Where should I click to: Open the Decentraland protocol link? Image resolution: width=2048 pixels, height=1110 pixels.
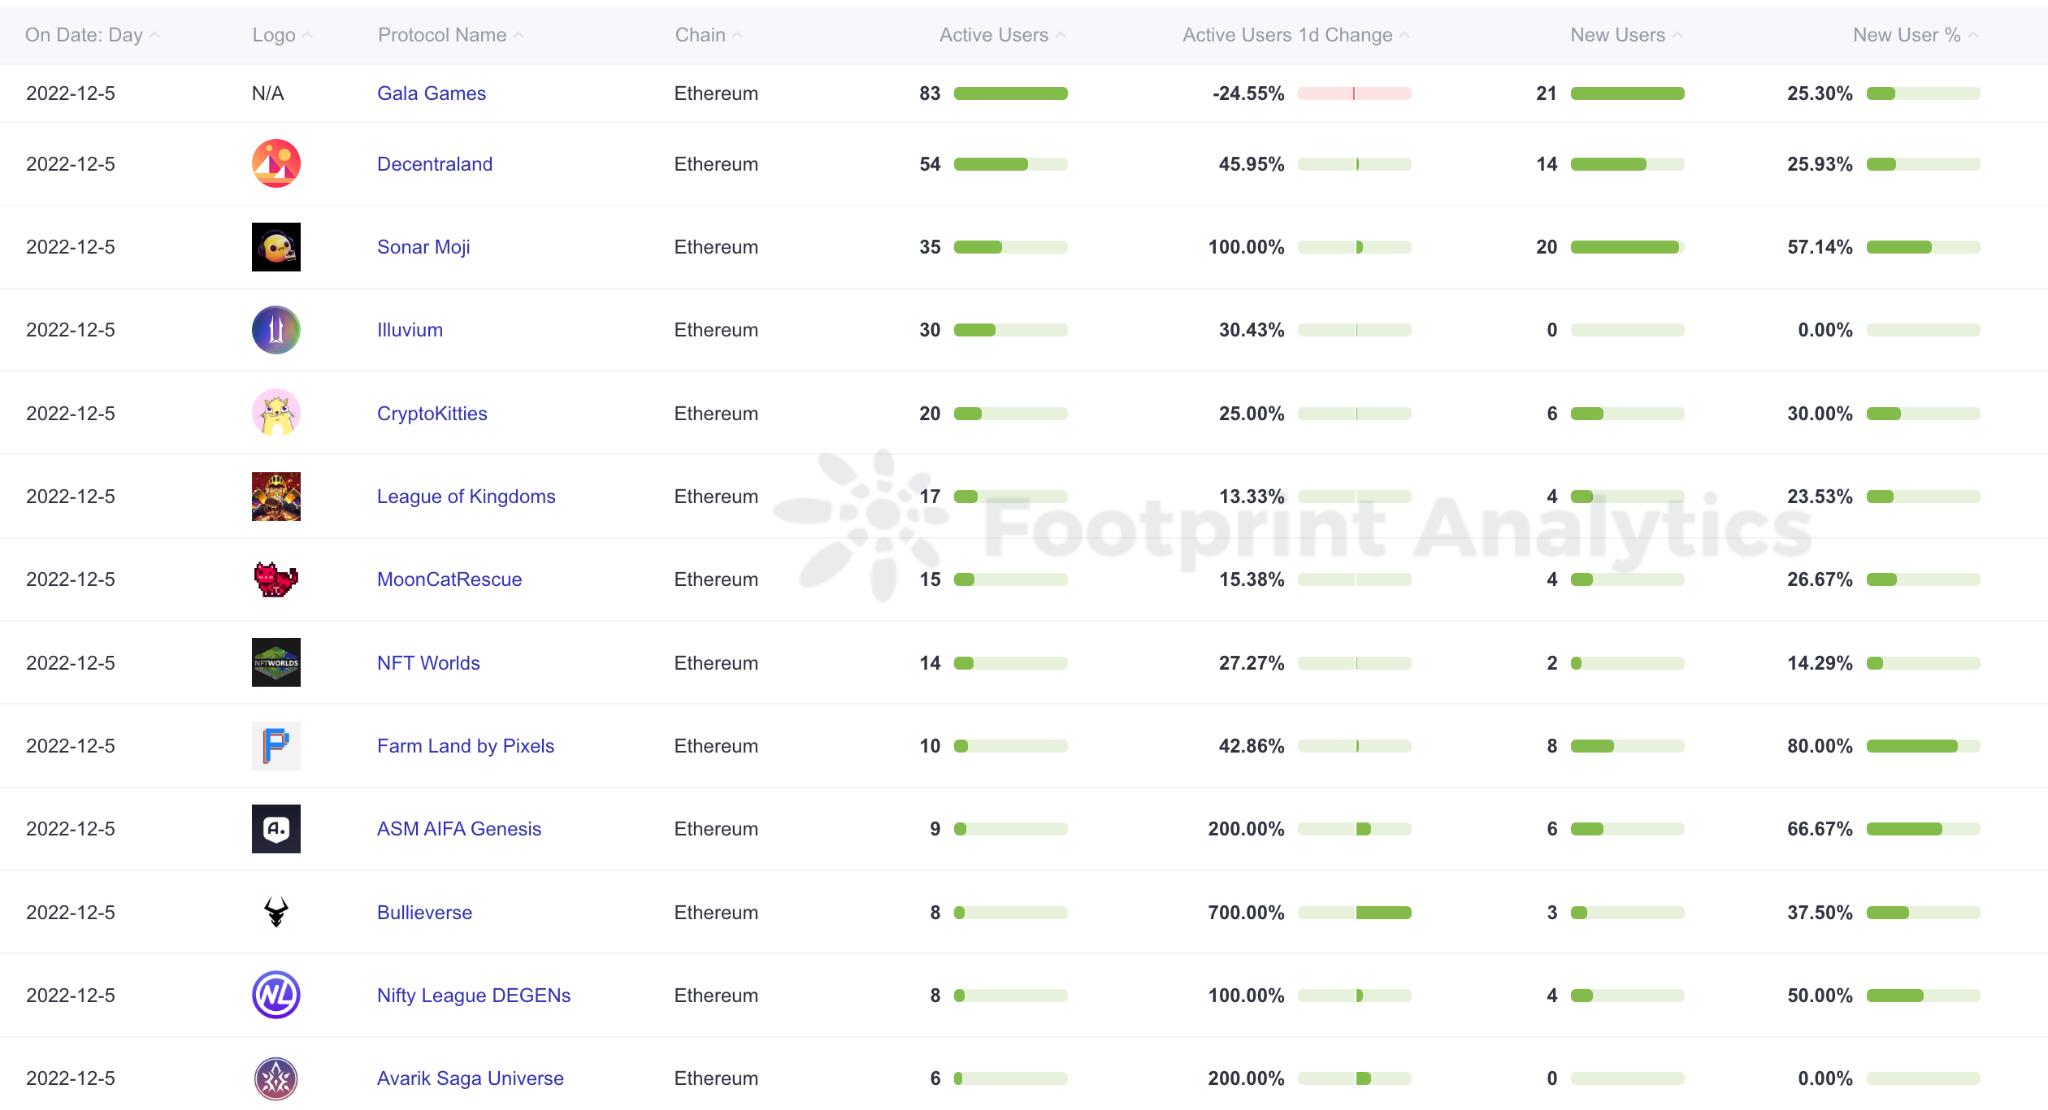[x=435, y=164]
